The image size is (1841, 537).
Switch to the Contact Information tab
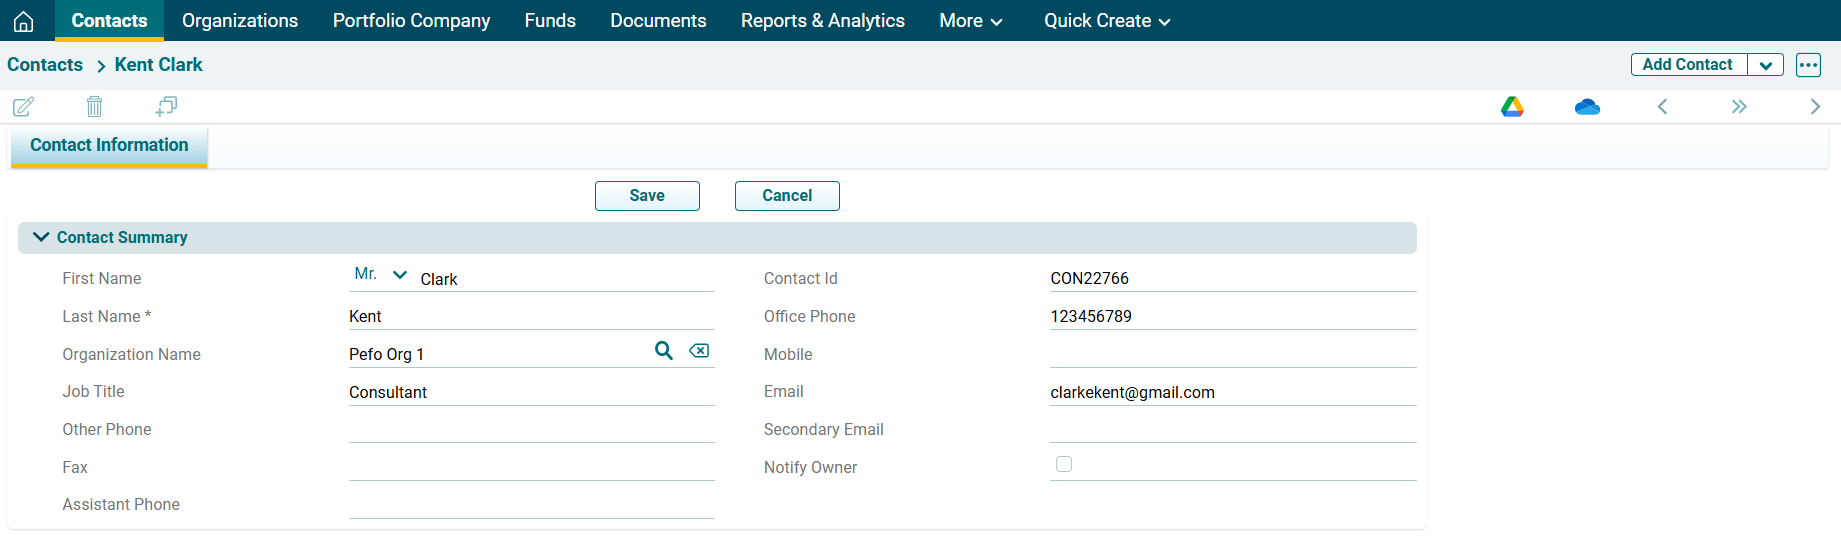[109, 145]
